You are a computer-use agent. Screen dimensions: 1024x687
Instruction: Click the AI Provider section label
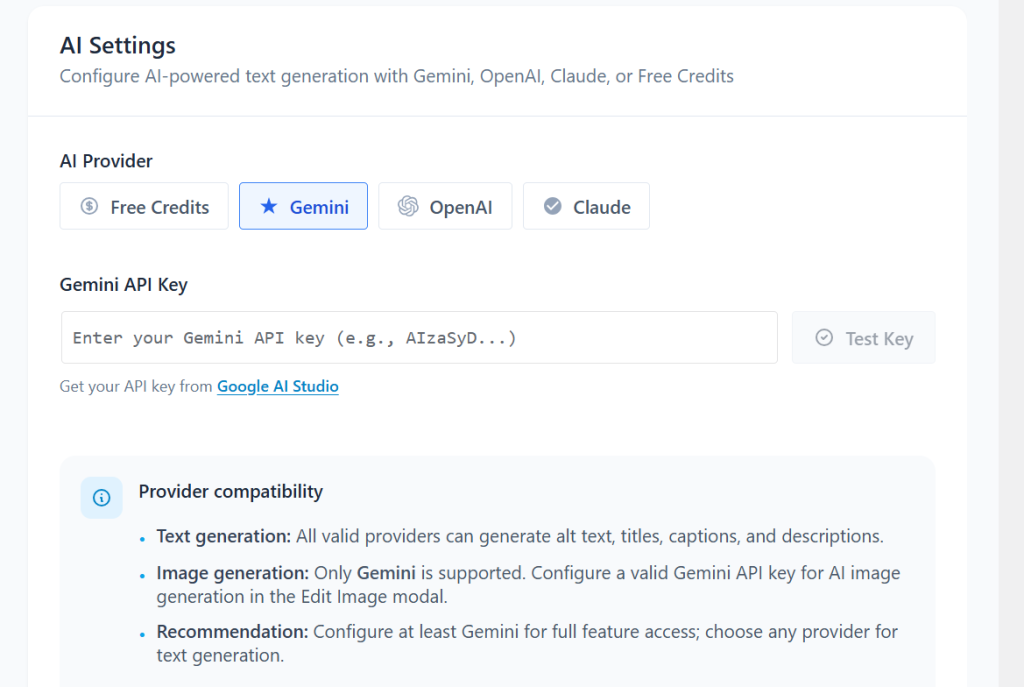coord(106,160)
